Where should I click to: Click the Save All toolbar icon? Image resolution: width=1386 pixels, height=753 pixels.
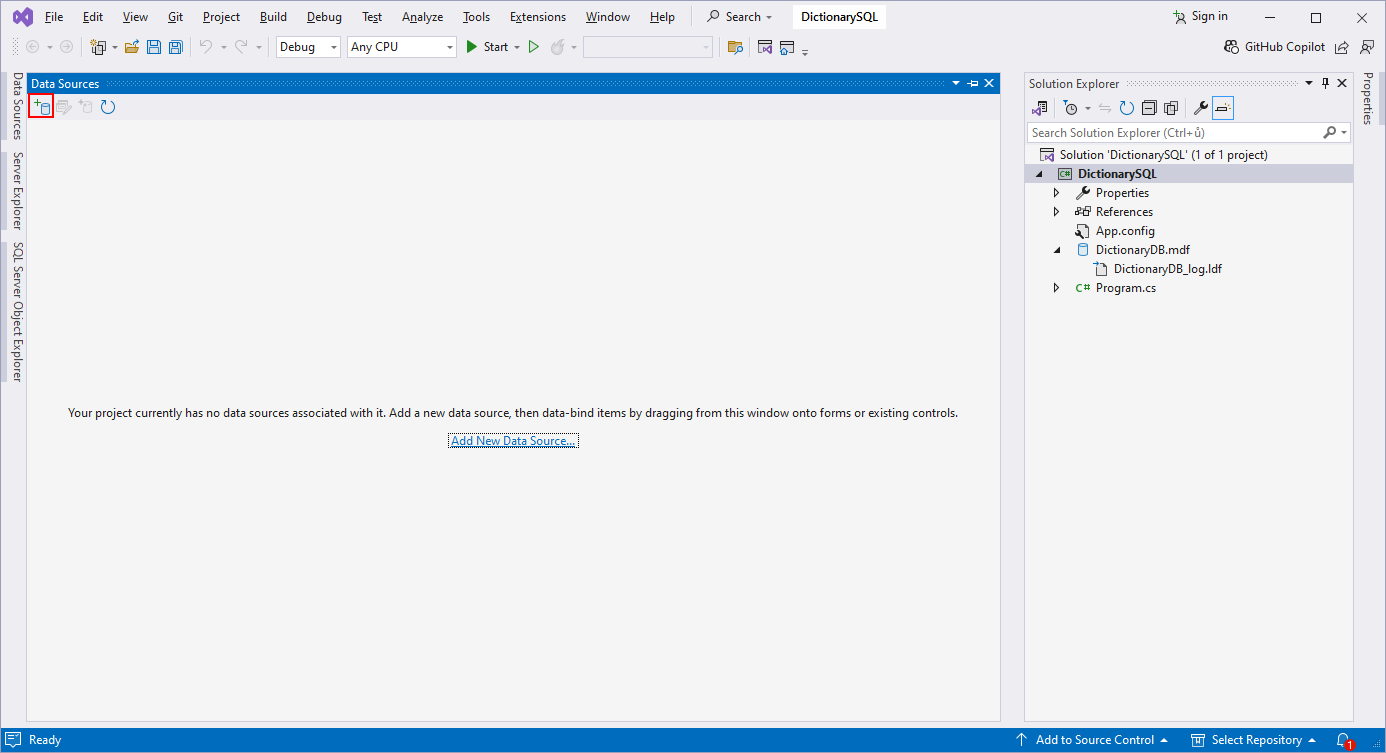point(176,47)
